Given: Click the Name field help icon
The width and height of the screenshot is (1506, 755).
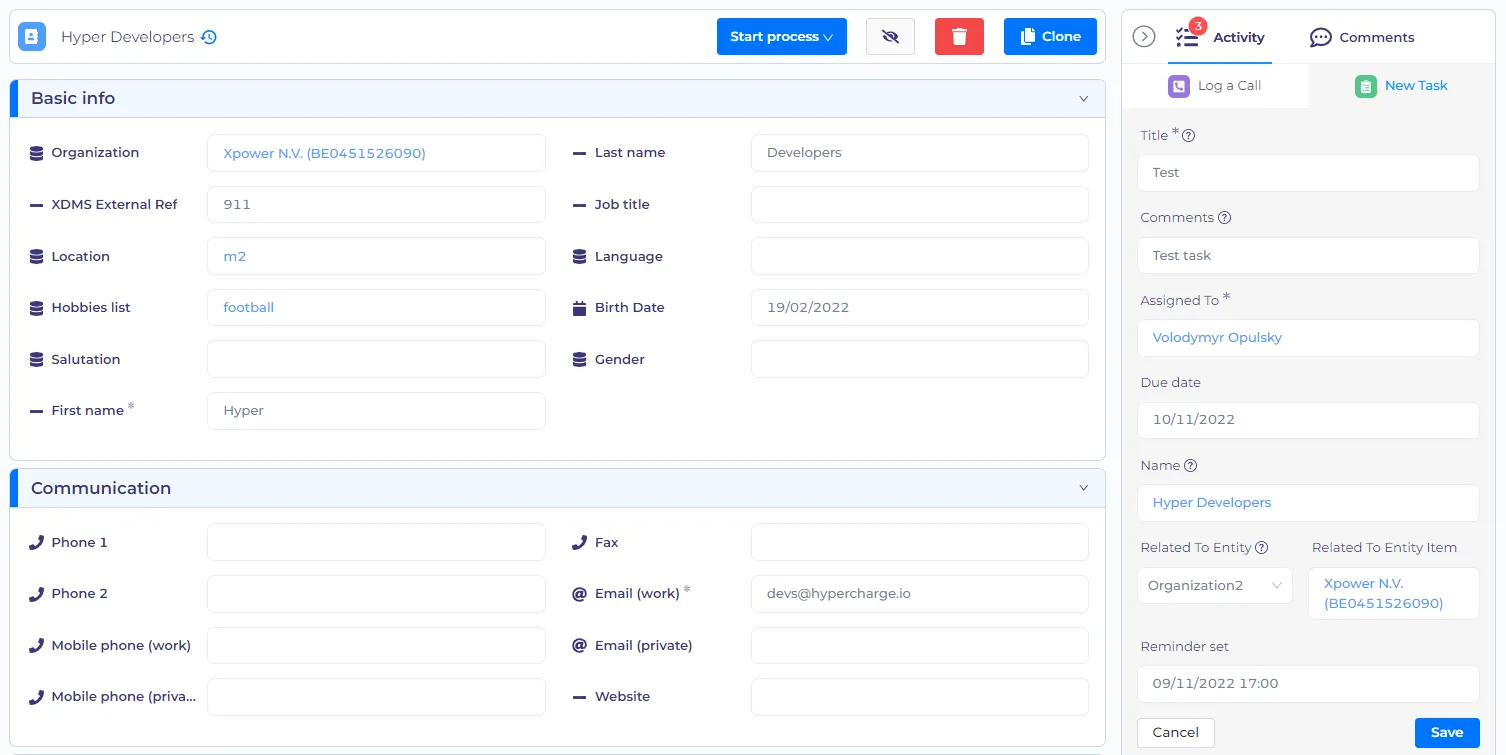Looking at the screenshot, I should tap(1190, 466).
